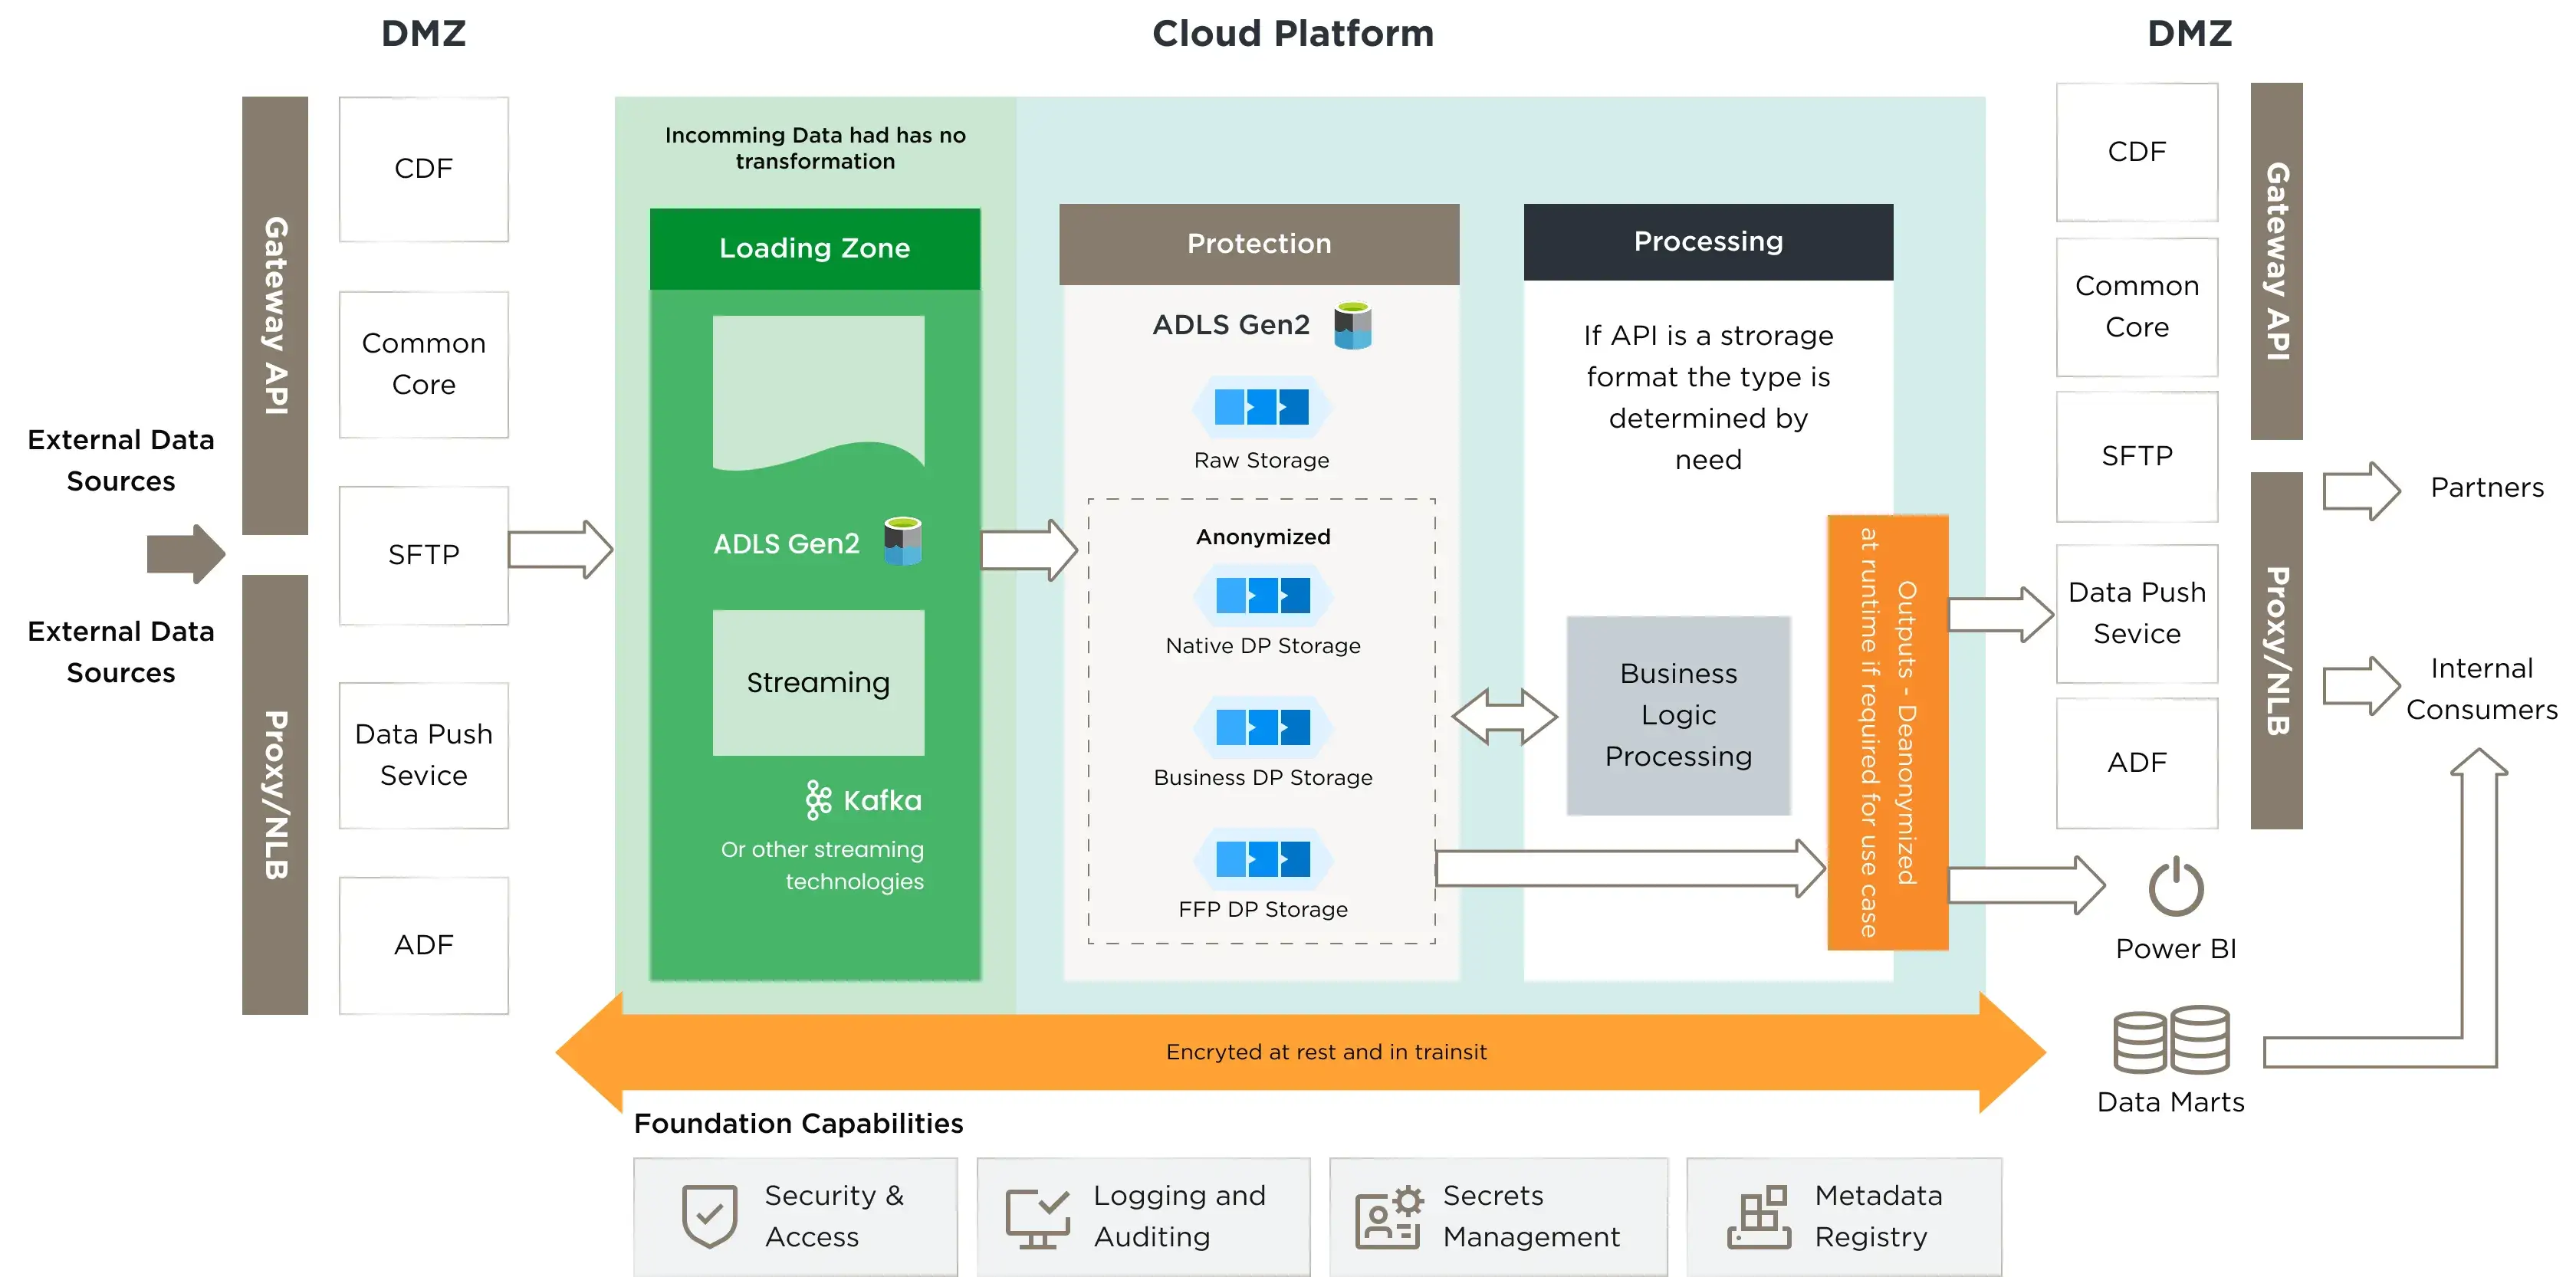Expand the Loading Zone header
The height and width of the screenshot is (1277, 2576).
point(814,247)
